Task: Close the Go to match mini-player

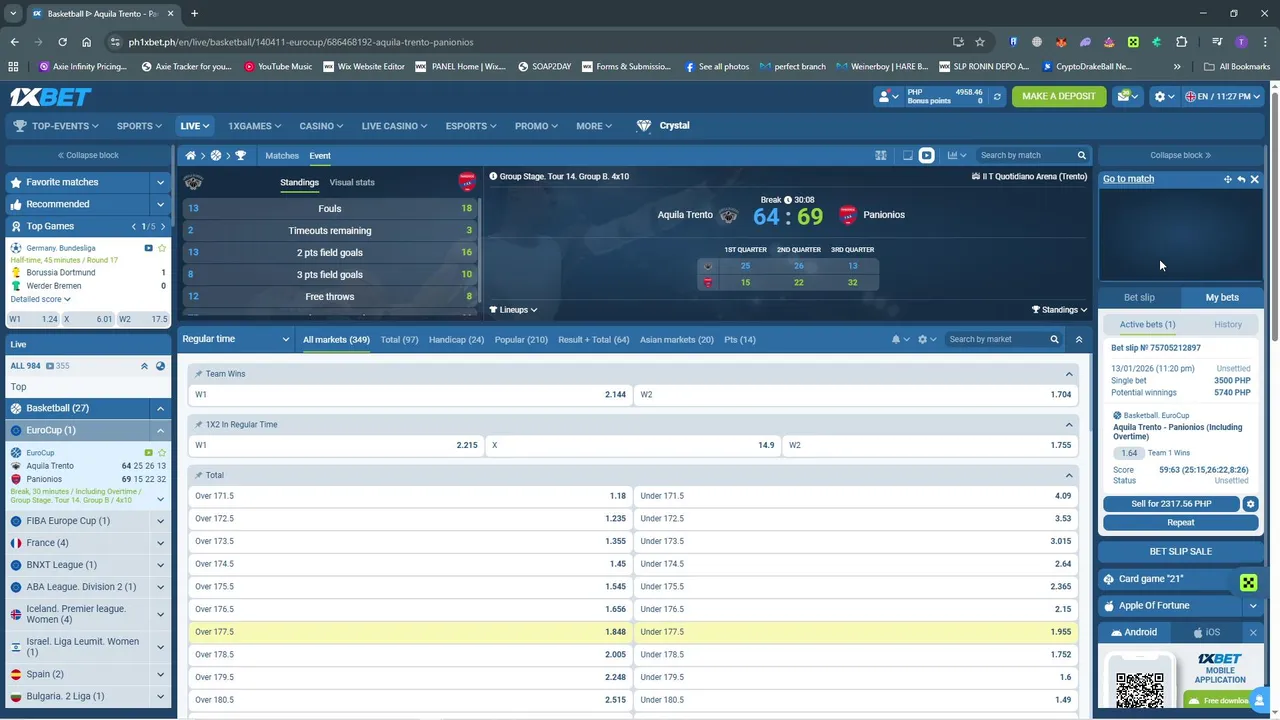Action: pyautogui.click(x=1254, y=179)
